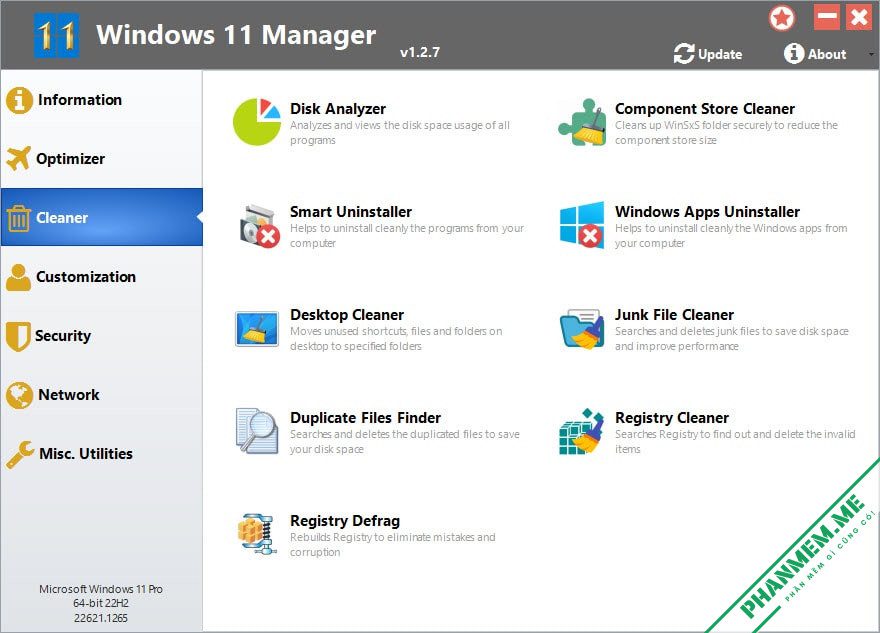Image resolution: width=880 pixels, height=633 pixels.
Task: Click the Cleaner trash can icon
Action: [x=19, y=218]
